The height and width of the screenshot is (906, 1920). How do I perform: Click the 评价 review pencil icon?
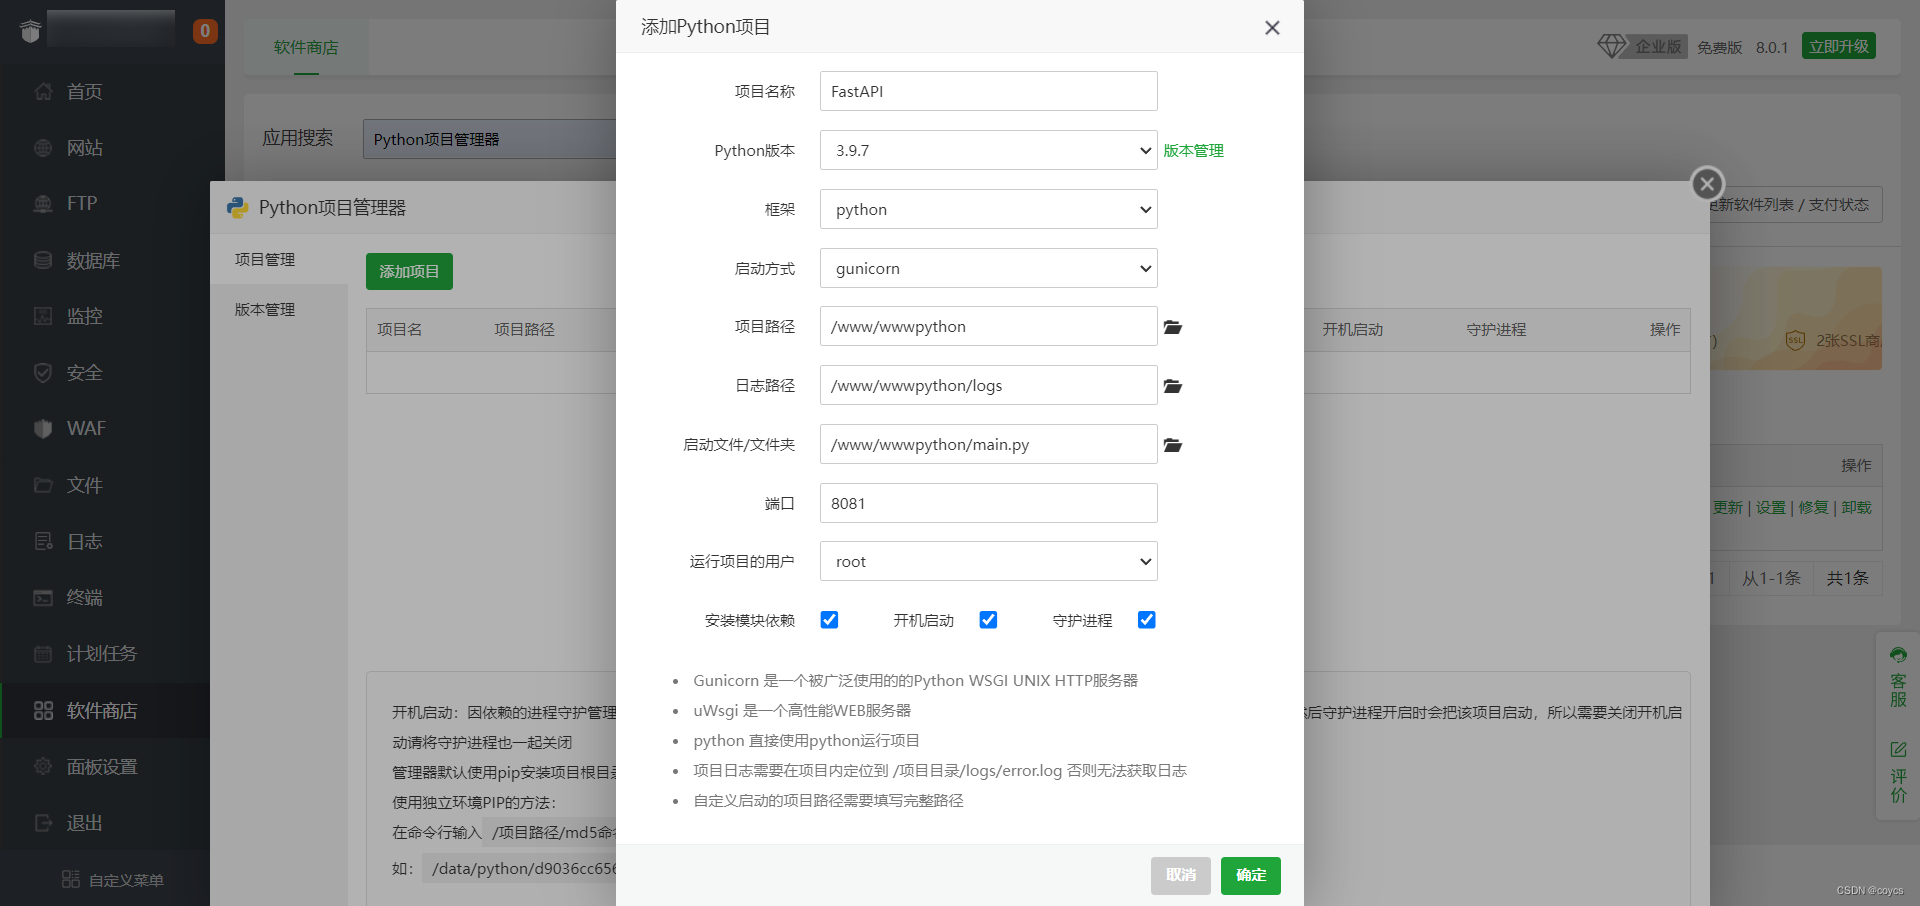tap(1898, 749)
